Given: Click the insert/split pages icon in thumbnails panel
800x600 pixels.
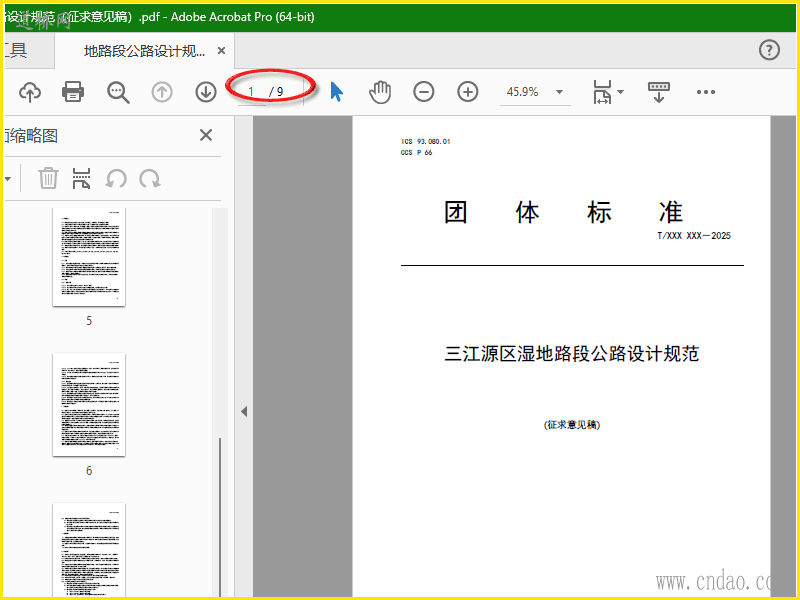Looking at the screenshot, I should [x=82, y=178].
